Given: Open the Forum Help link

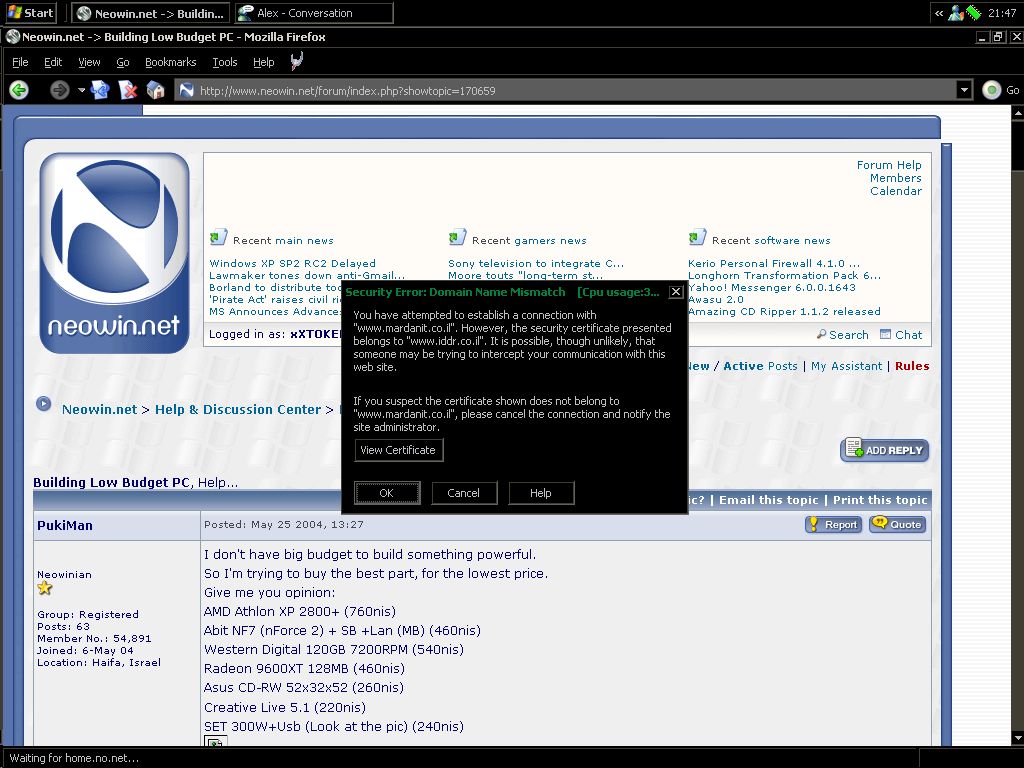Looking at the screenshot, I should 888,165.
